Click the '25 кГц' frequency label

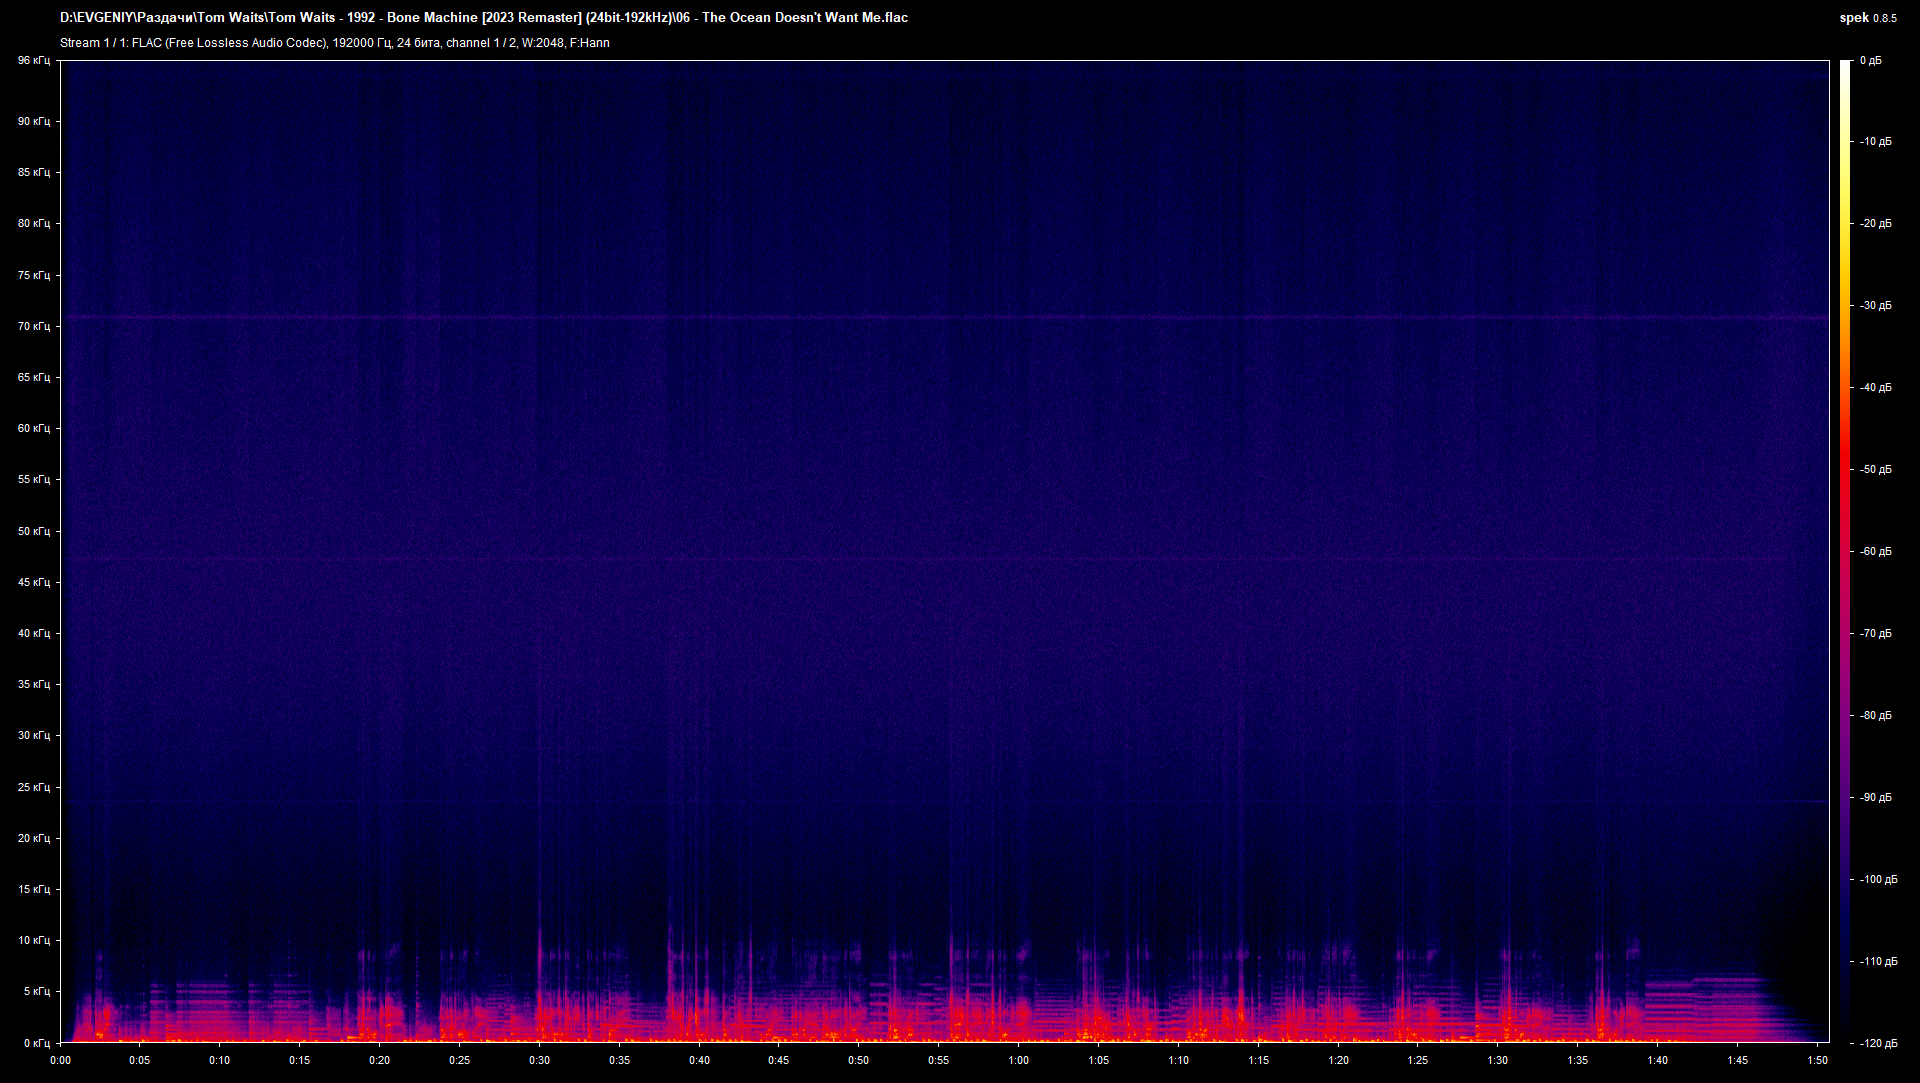click(x=34, y=788)
